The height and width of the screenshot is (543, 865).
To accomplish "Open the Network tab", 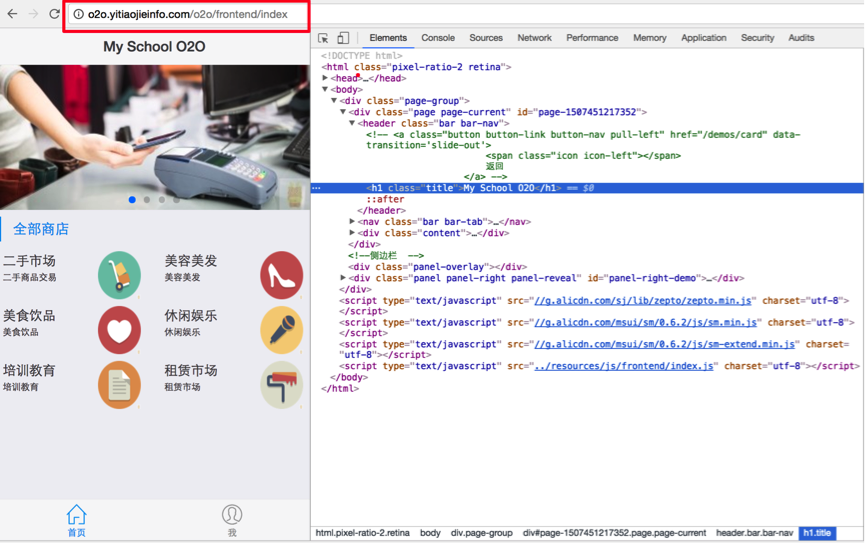I will pyautogui.click(x=535, y=38).
